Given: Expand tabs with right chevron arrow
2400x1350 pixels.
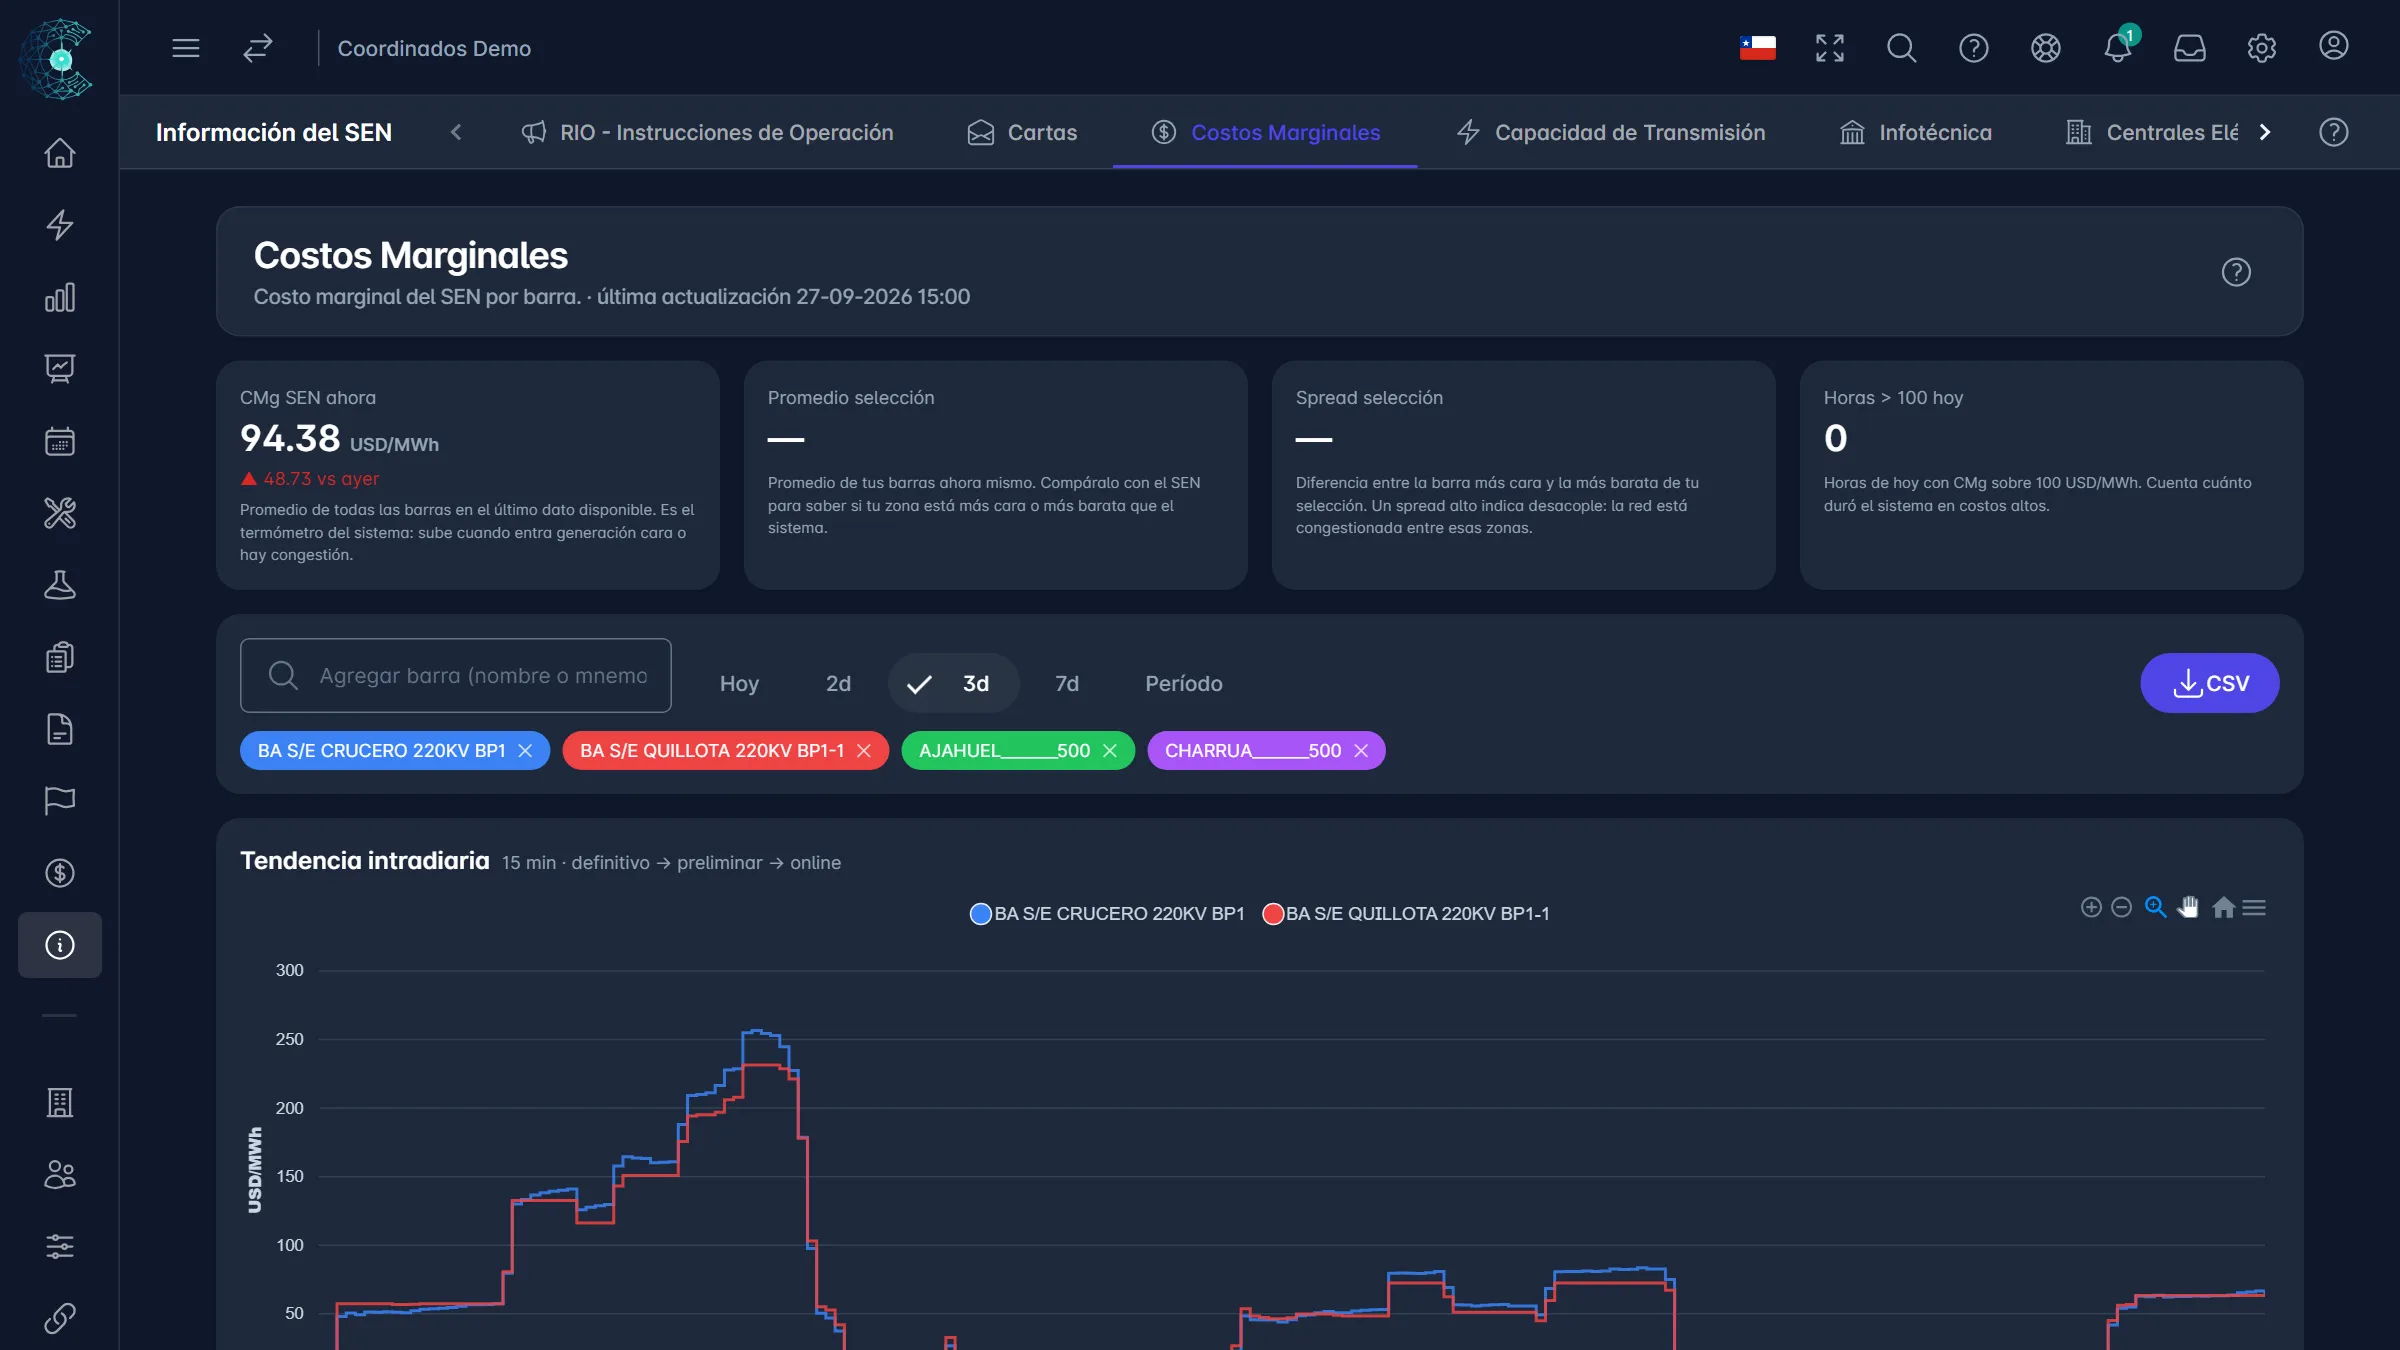Looking at the screenshot, I should 2265,132.
